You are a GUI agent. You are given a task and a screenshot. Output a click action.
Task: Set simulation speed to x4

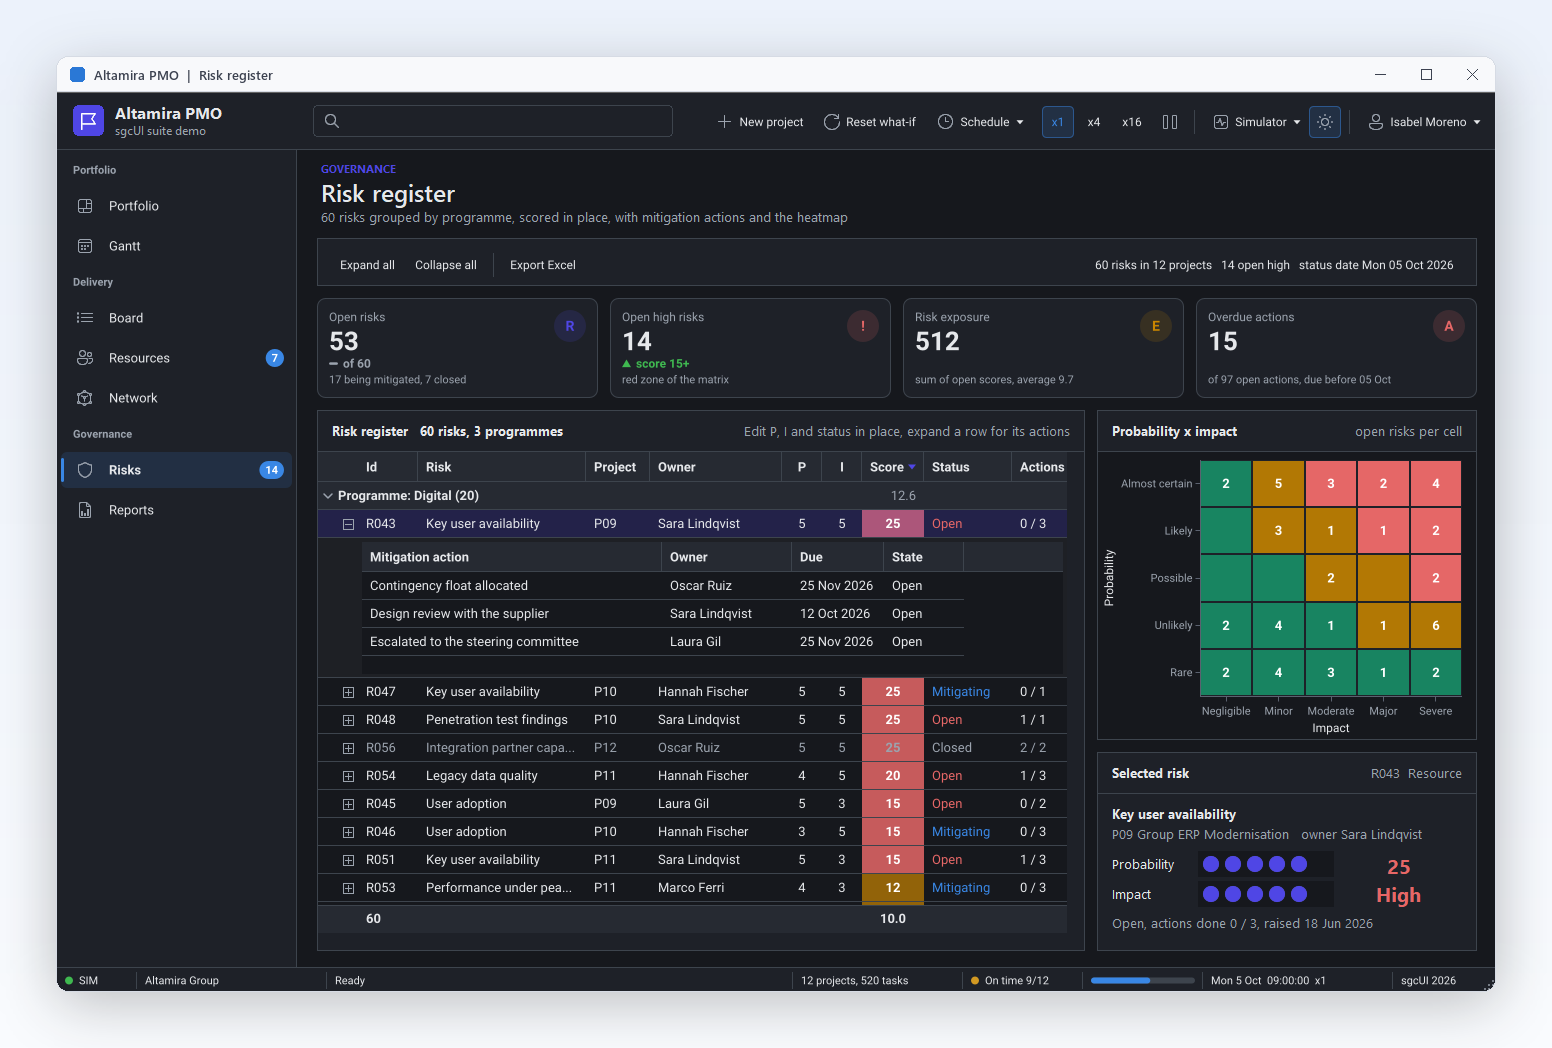pos(1094,122)
